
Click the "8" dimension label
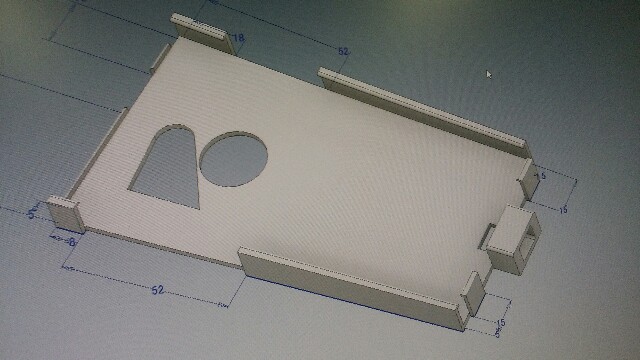tap(72, 242)
